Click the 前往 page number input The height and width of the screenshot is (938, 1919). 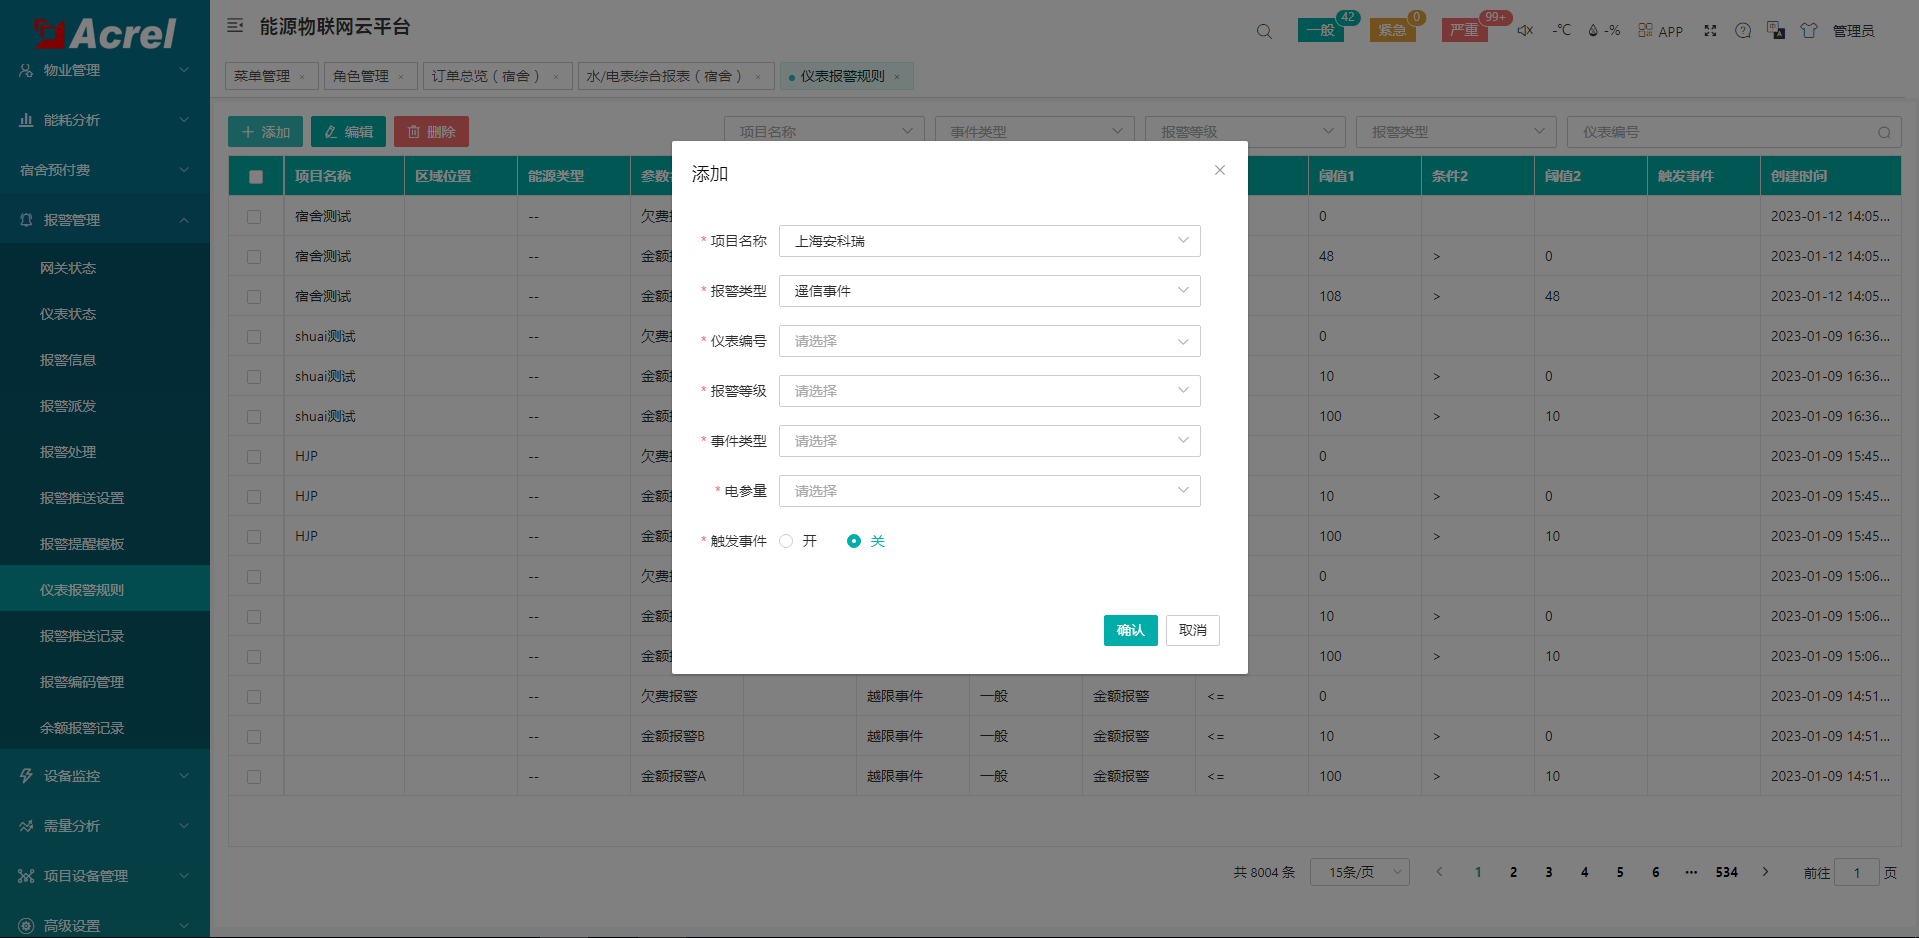(1857, 872)
